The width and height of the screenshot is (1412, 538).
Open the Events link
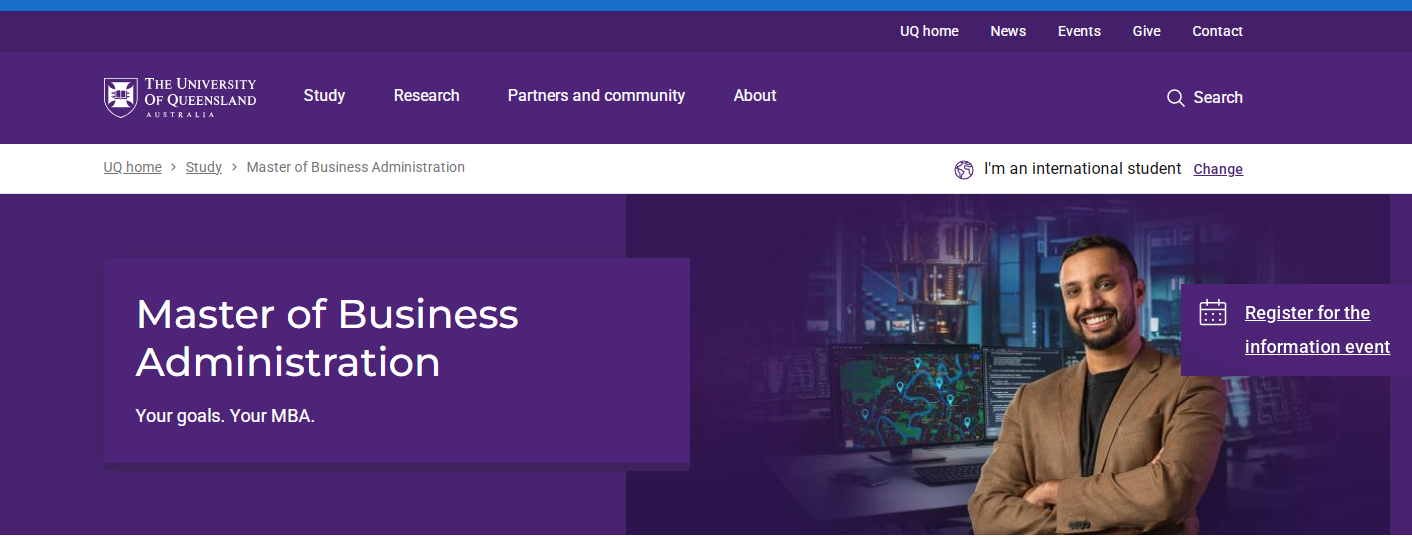(x=1078, y=31)
